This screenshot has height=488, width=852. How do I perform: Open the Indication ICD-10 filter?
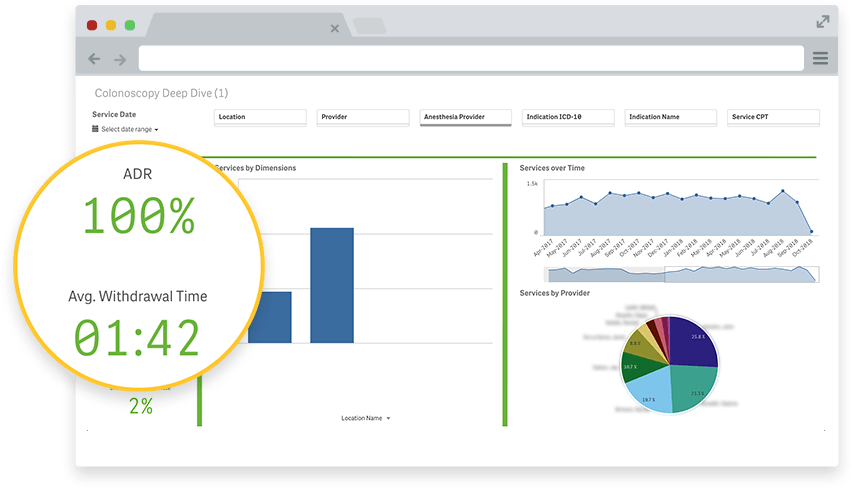(x=568, y=117)
